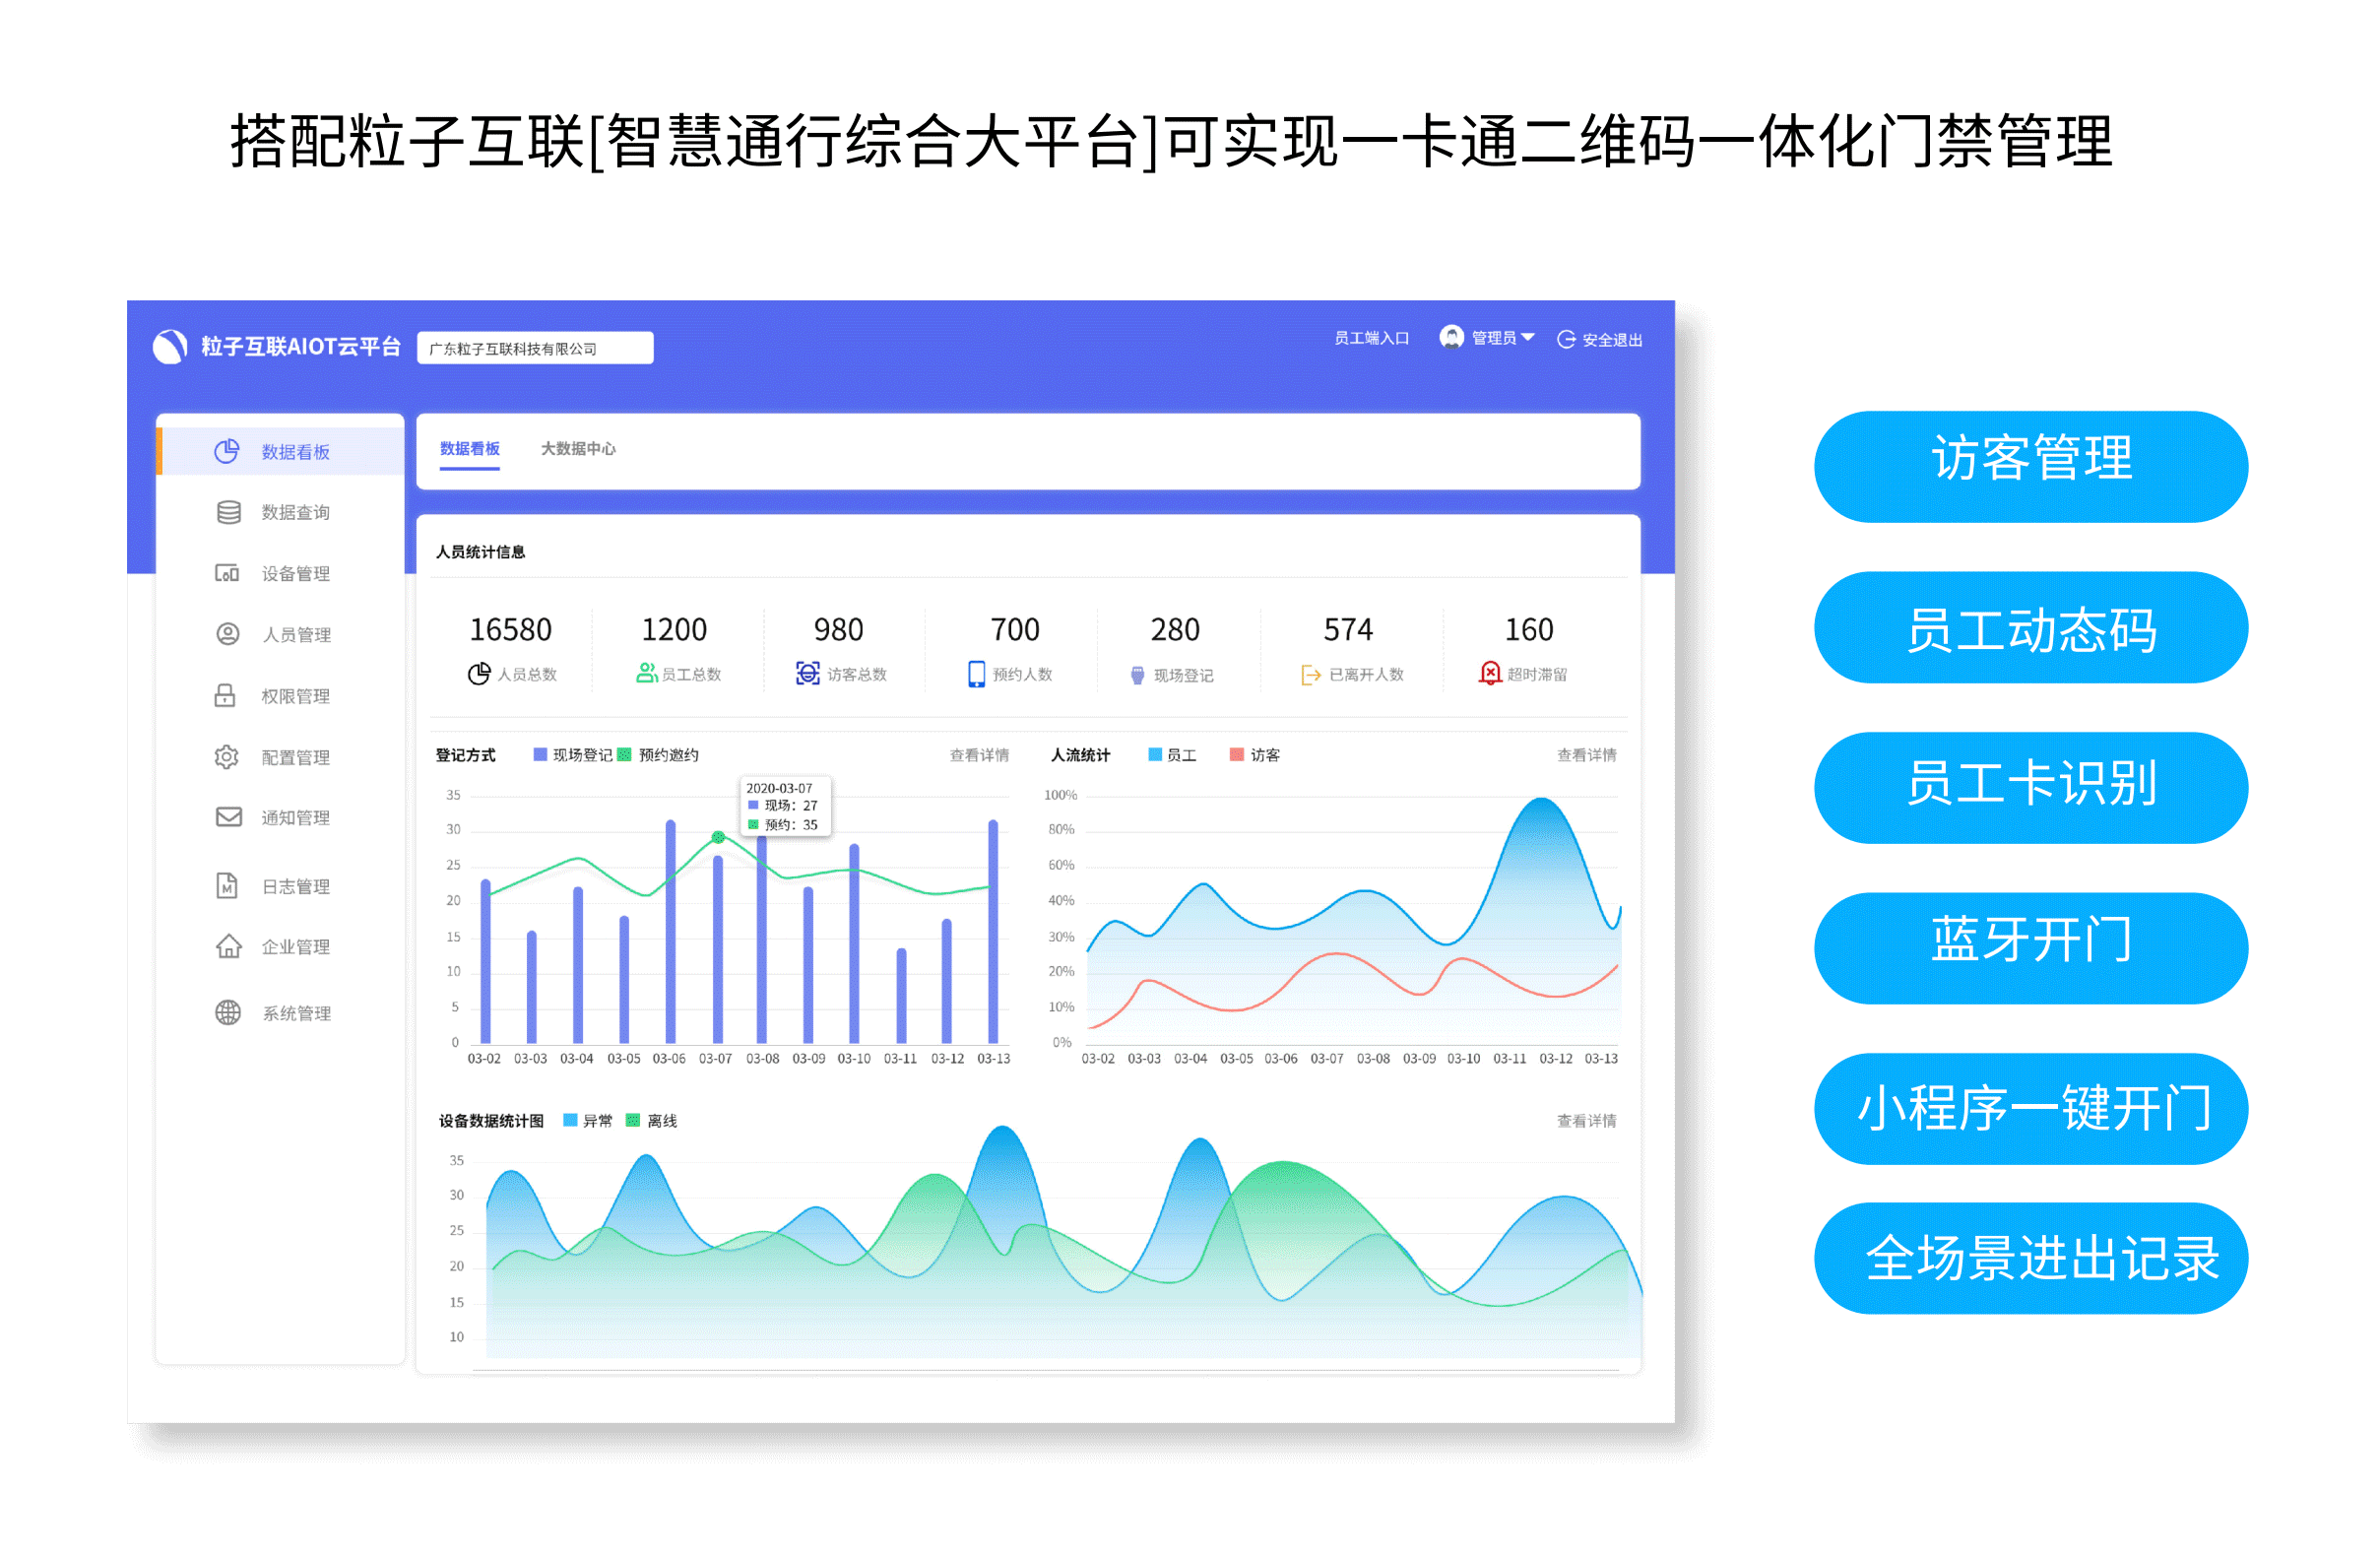Click 查看详情 for 登记方式 chart
The width and height of the screenshot is (2380, 1557).
click(979, 755)
